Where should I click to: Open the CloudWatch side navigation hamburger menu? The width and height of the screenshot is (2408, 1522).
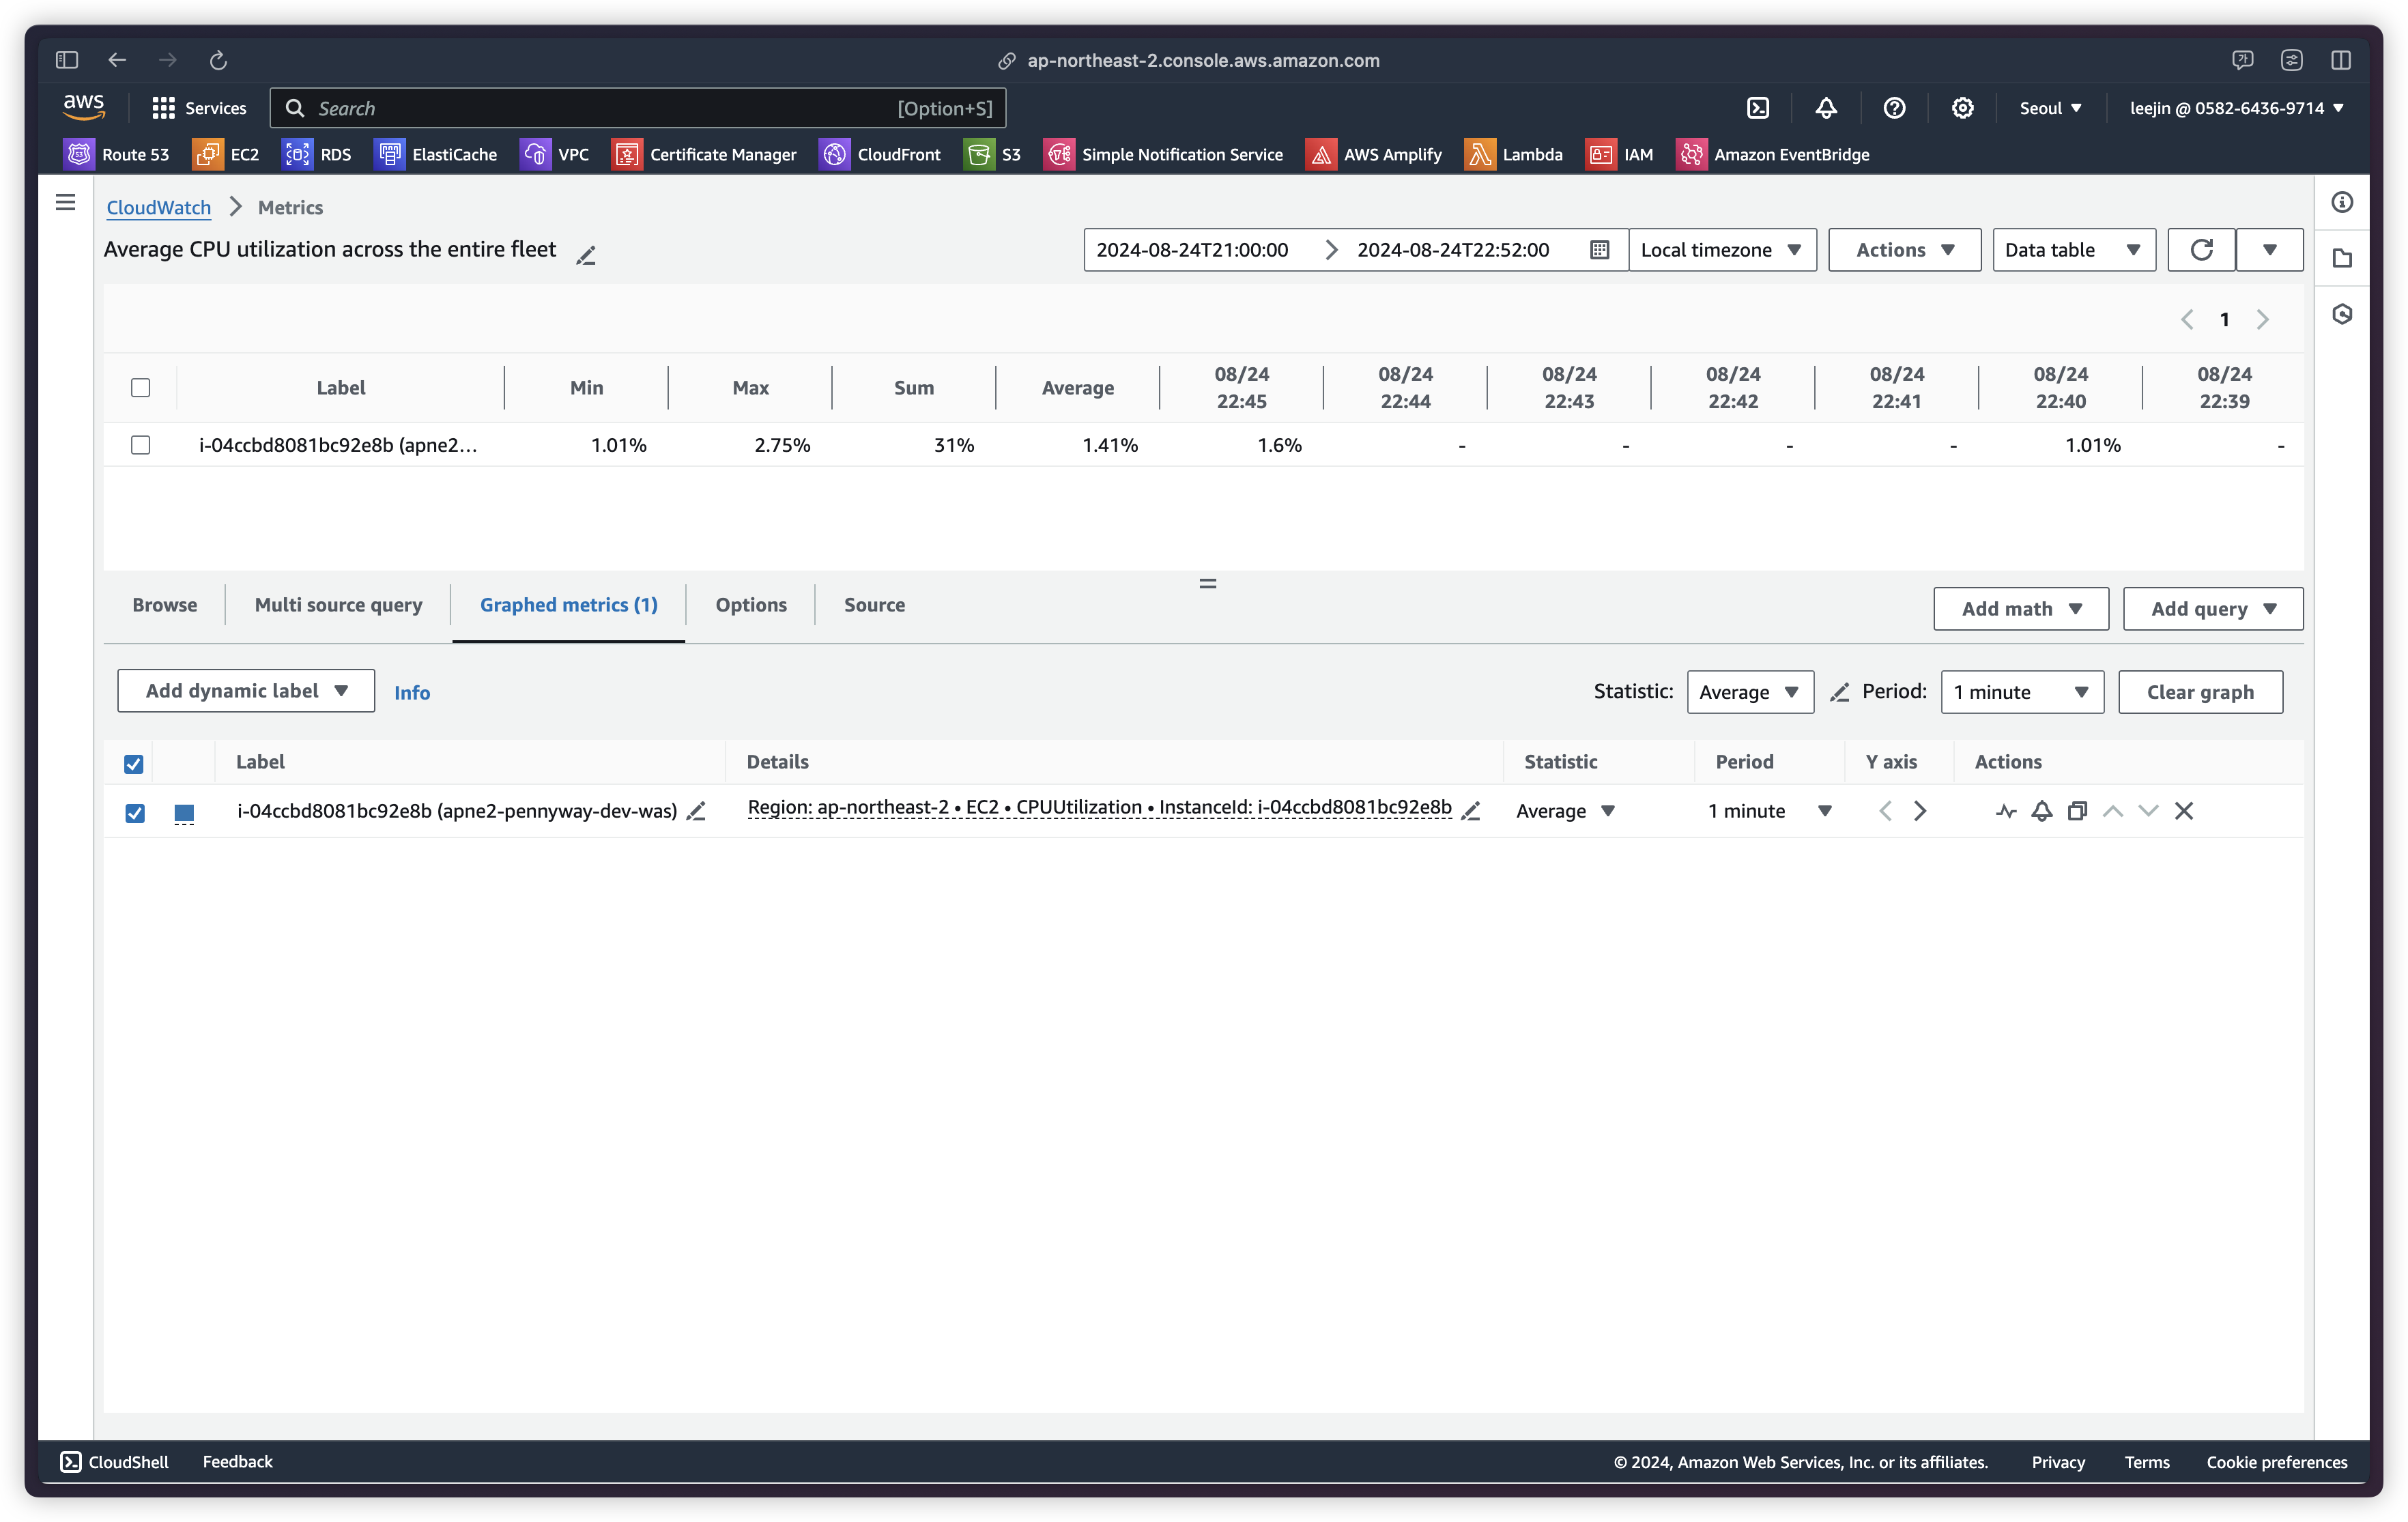[x=66, y=203]
